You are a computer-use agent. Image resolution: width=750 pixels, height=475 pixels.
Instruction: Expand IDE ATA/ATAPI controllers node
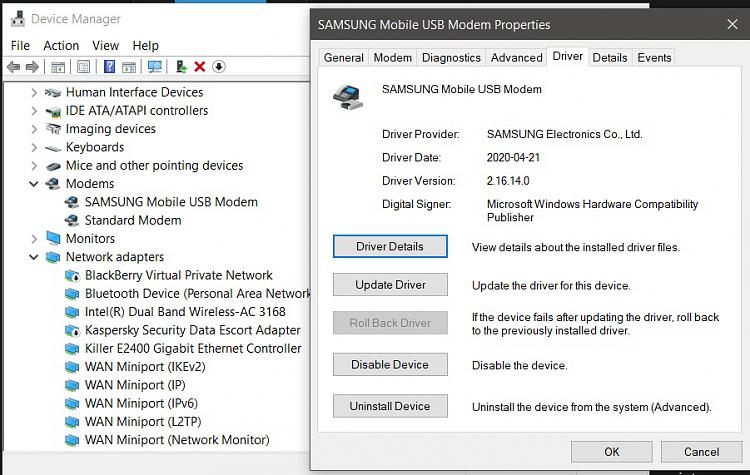[34, 111]
